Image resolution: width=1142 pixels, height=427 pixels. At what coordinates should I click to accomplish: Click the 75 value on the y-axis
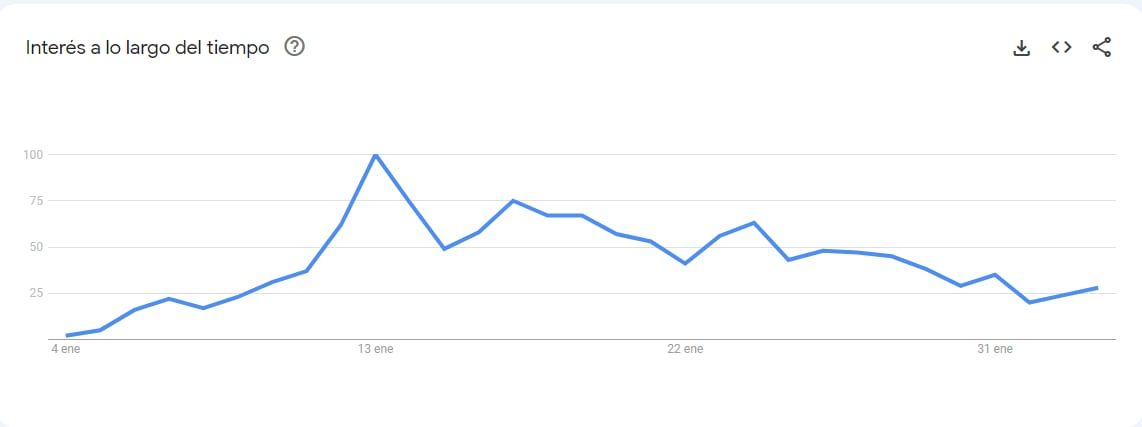point(35,201)
